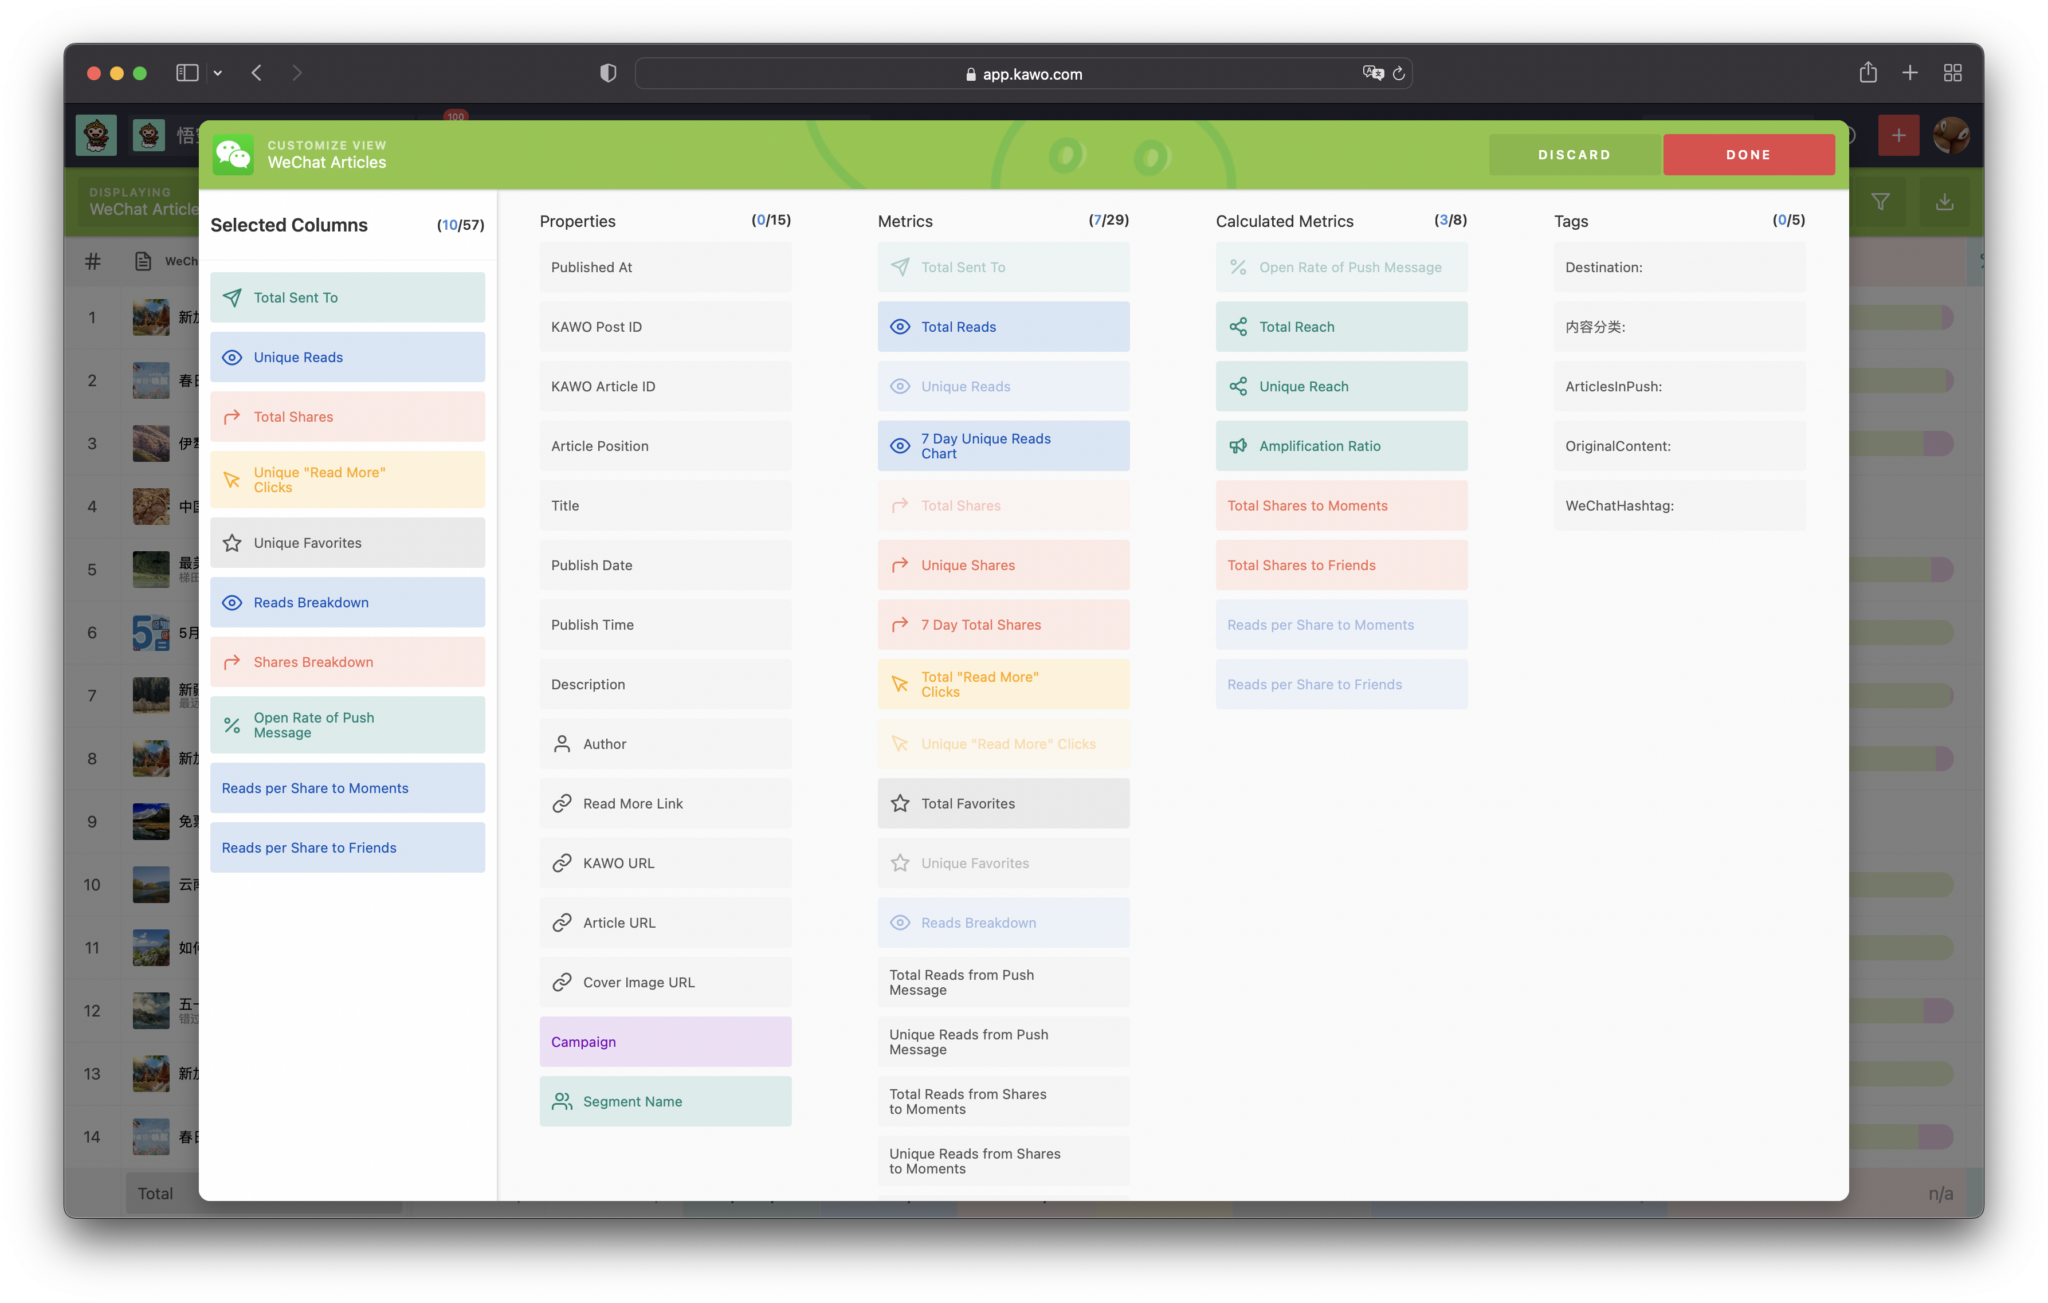The image size is (2048, 1303).
Task: Toggle the Unique Shares metric selection
Action: click(1003, 564)
